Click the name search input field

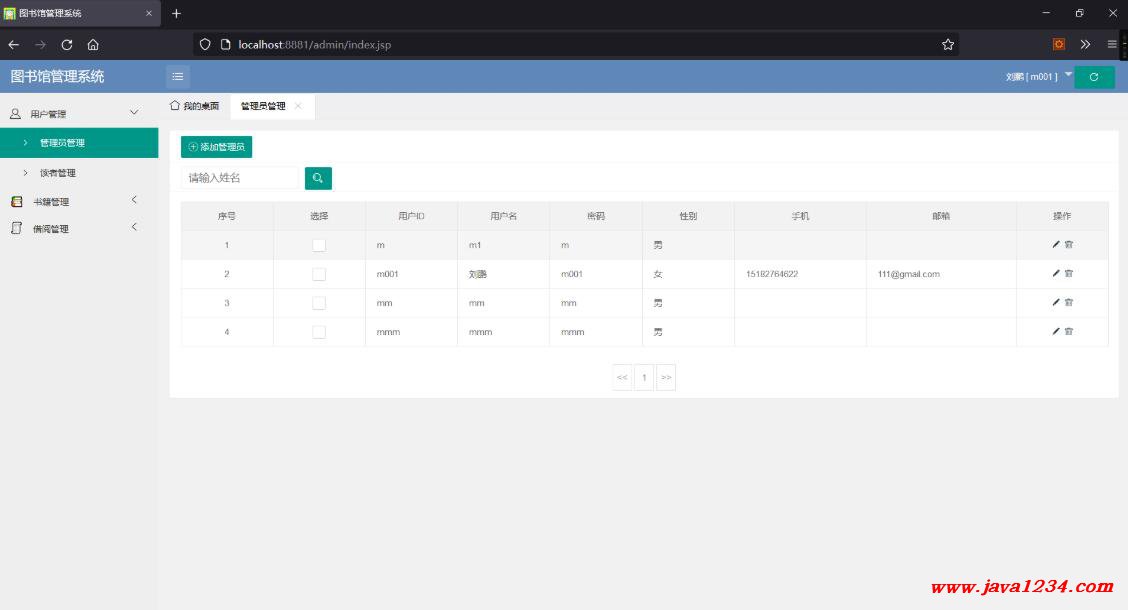point(240,178)
